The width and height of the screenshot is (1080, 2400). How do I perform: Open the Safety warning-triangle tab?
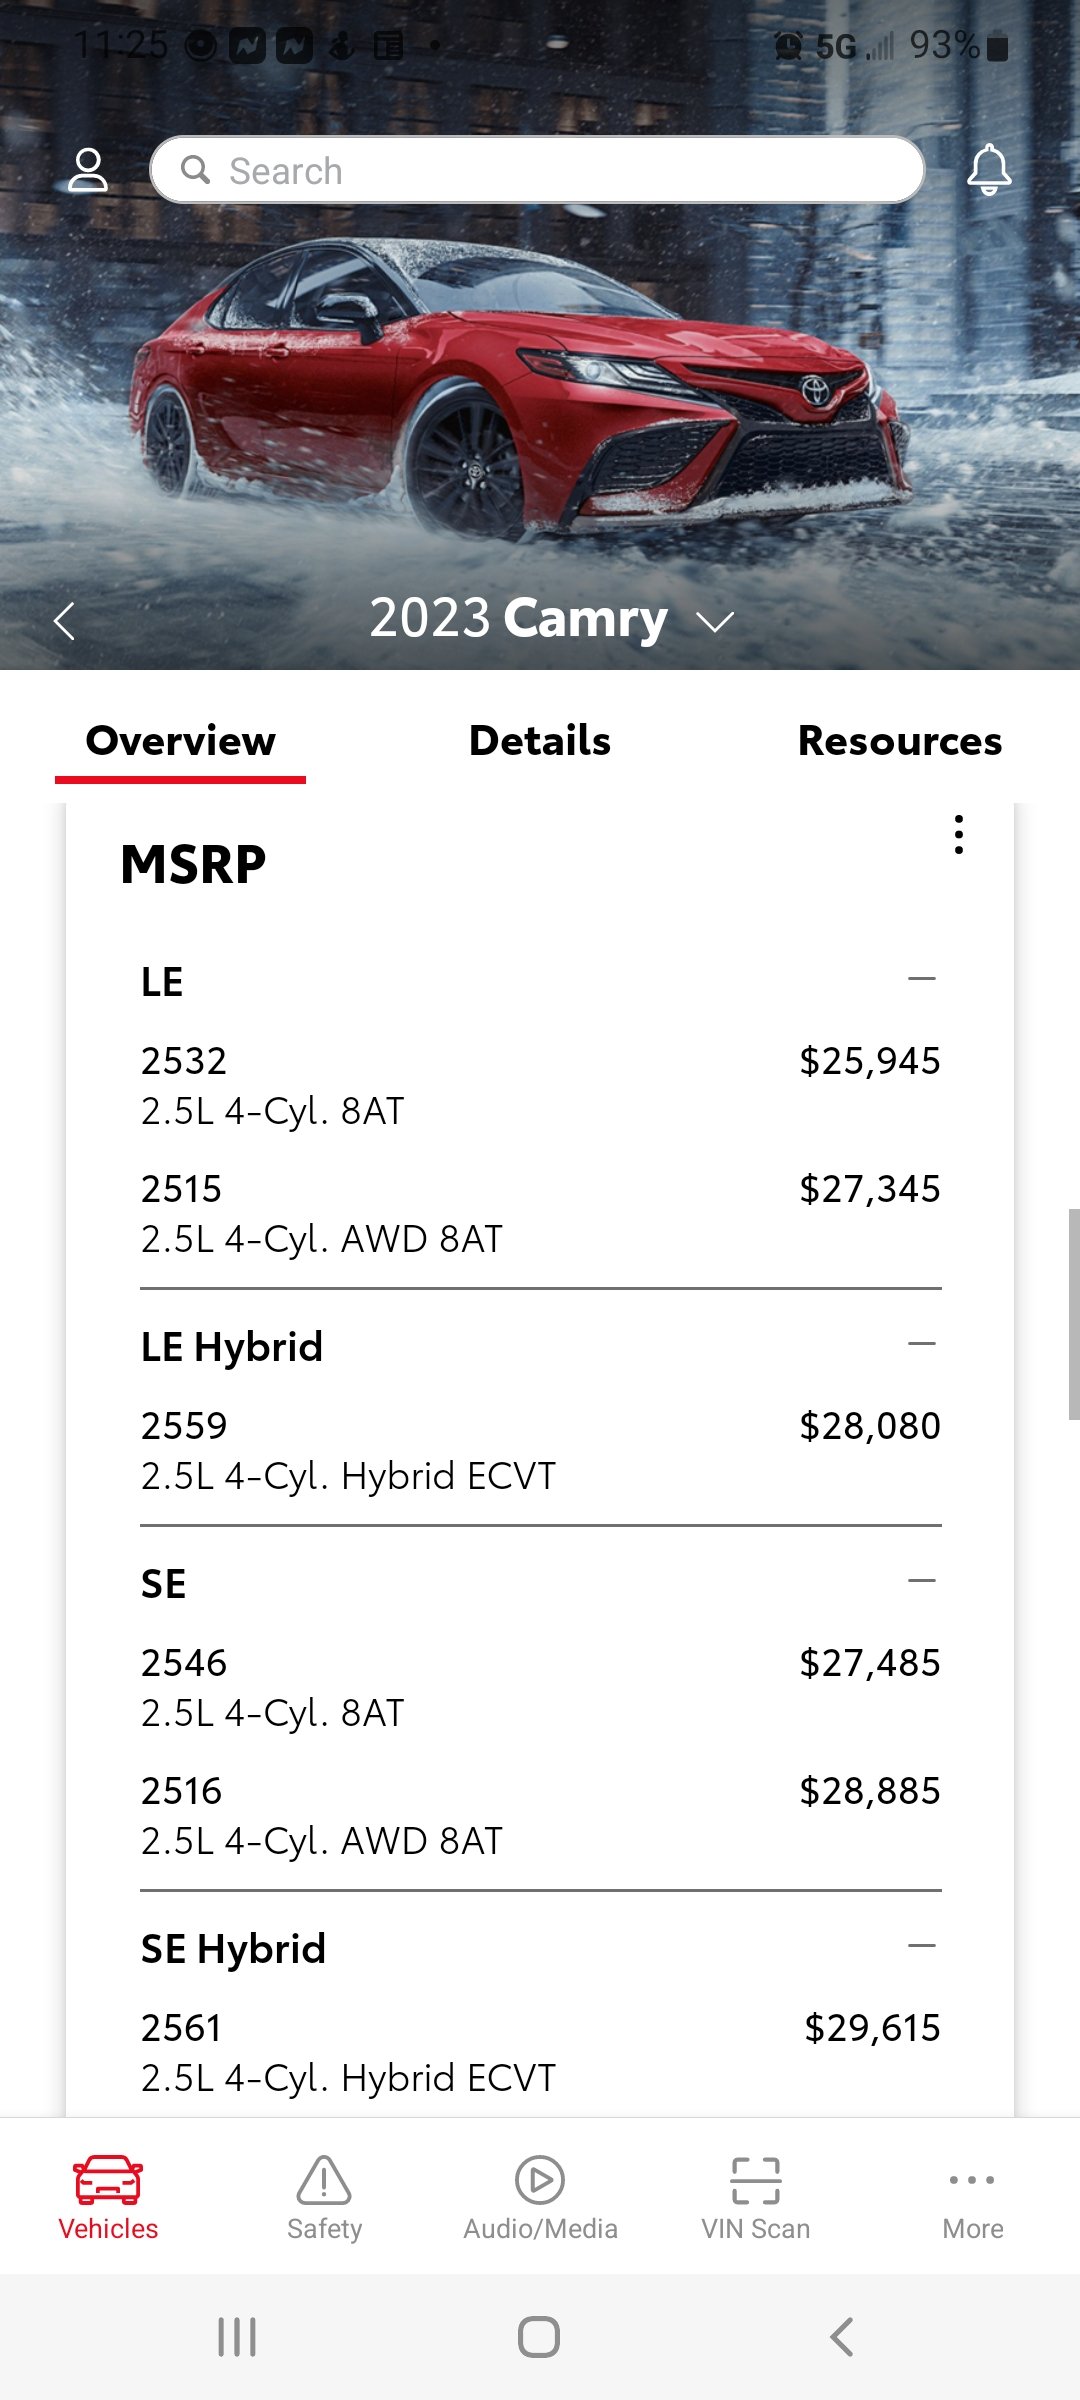(324, 2198)
